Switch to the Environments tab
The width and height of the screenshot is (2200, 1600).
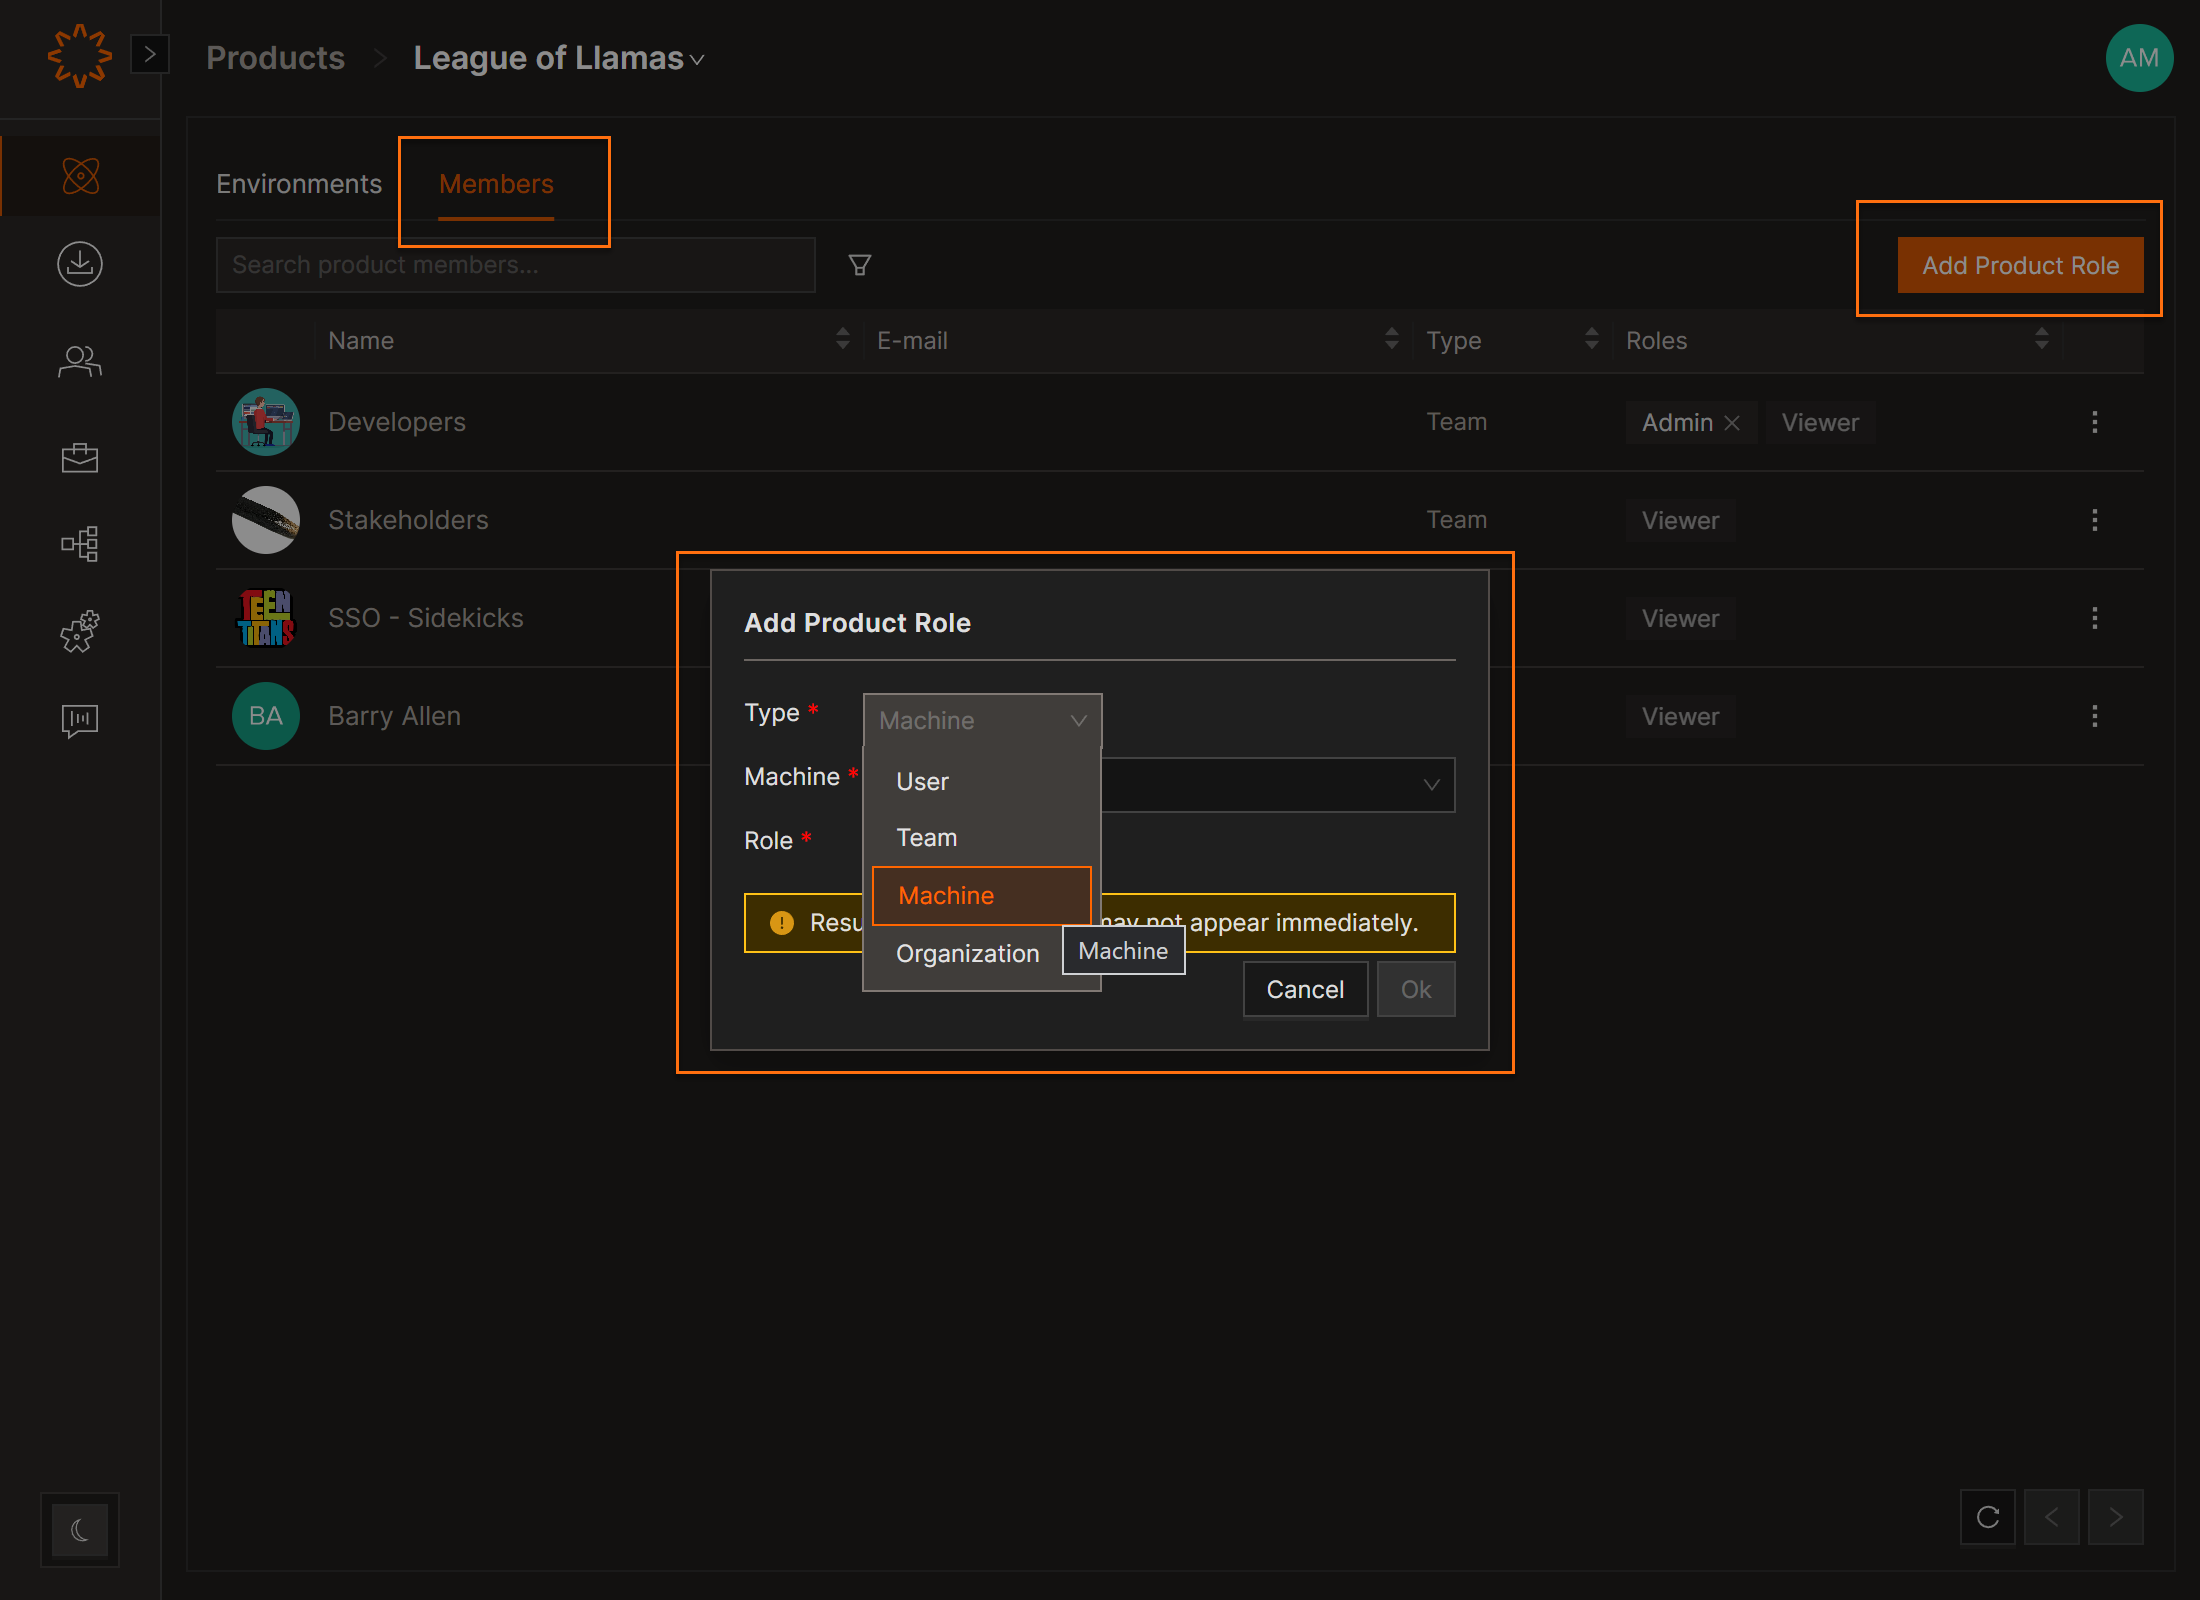(x=299, y=184)
